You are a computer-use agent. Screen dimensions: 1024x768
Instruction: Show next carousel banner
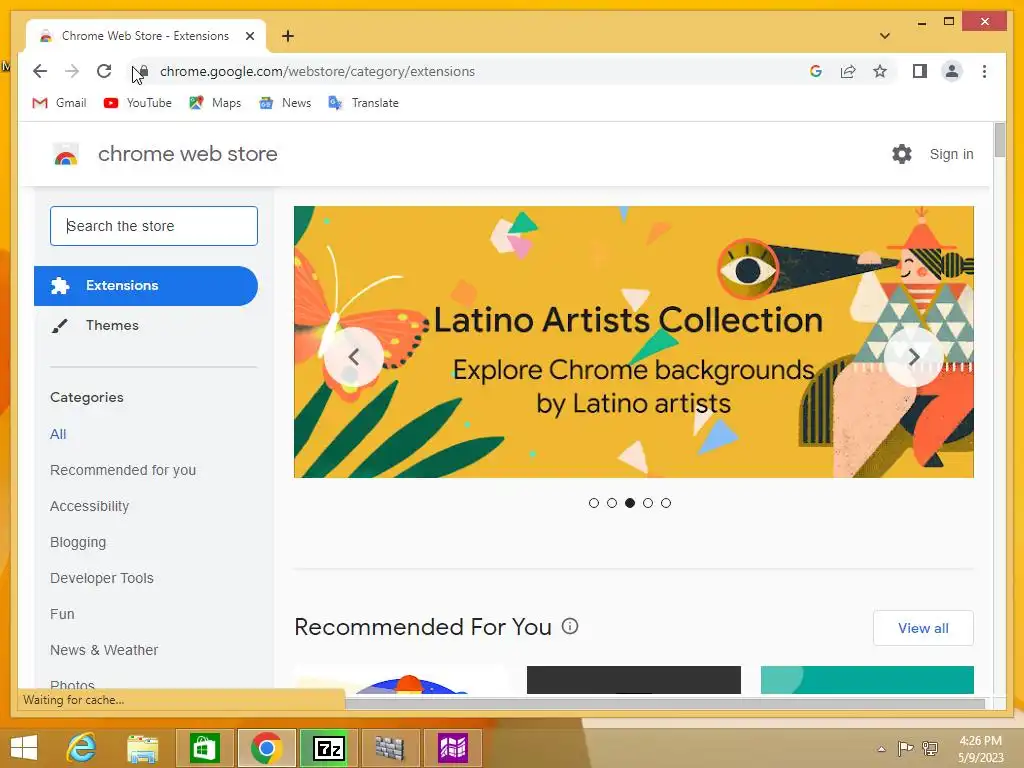(x=914, y=357)
